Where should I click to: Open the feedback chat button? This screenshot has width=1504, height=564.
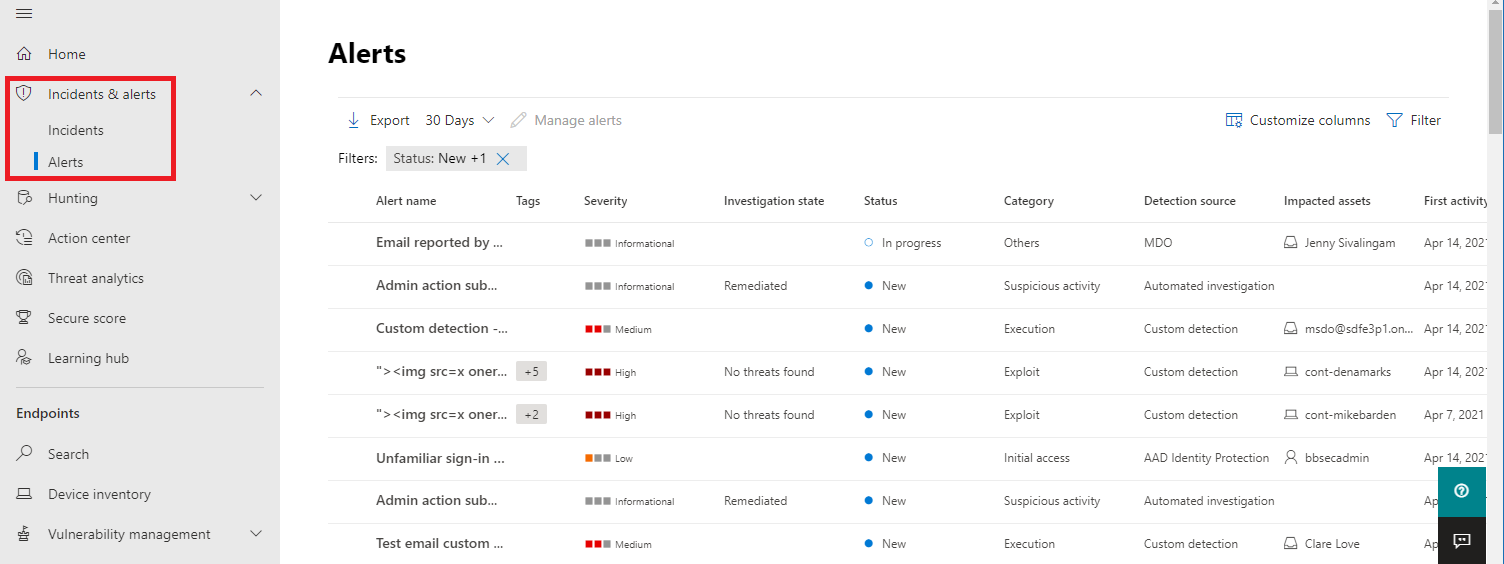pyautogui.click(x=1461, y=540)
